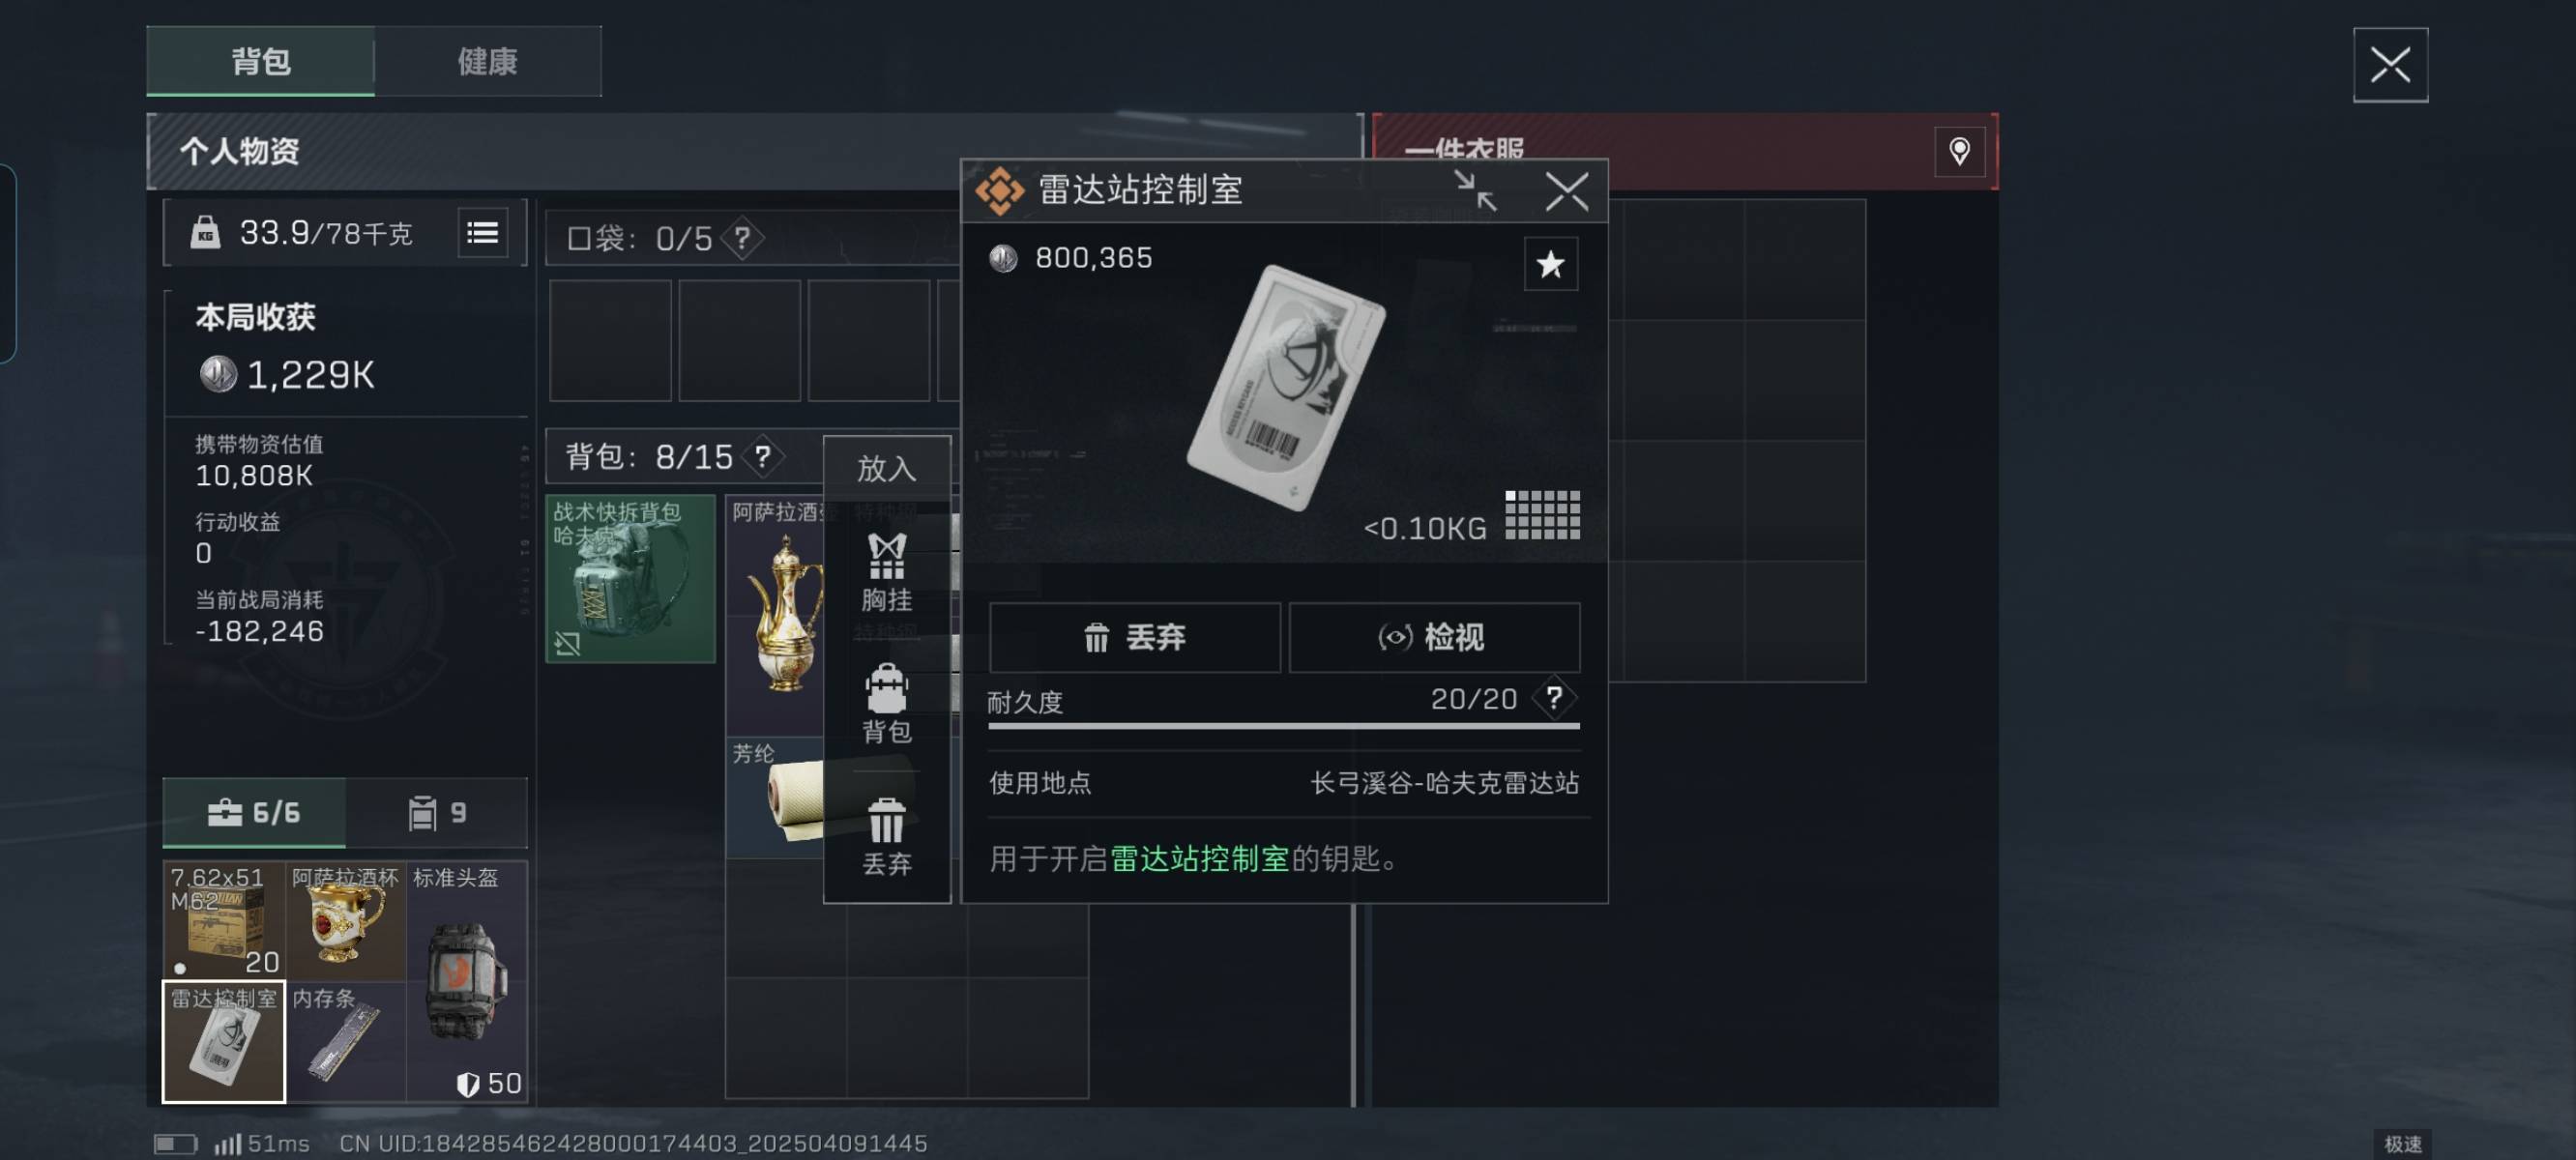Click the 检视 inspect button
The height and width of the screenshot is (1160, 2576).
[x=1433, y=637]
